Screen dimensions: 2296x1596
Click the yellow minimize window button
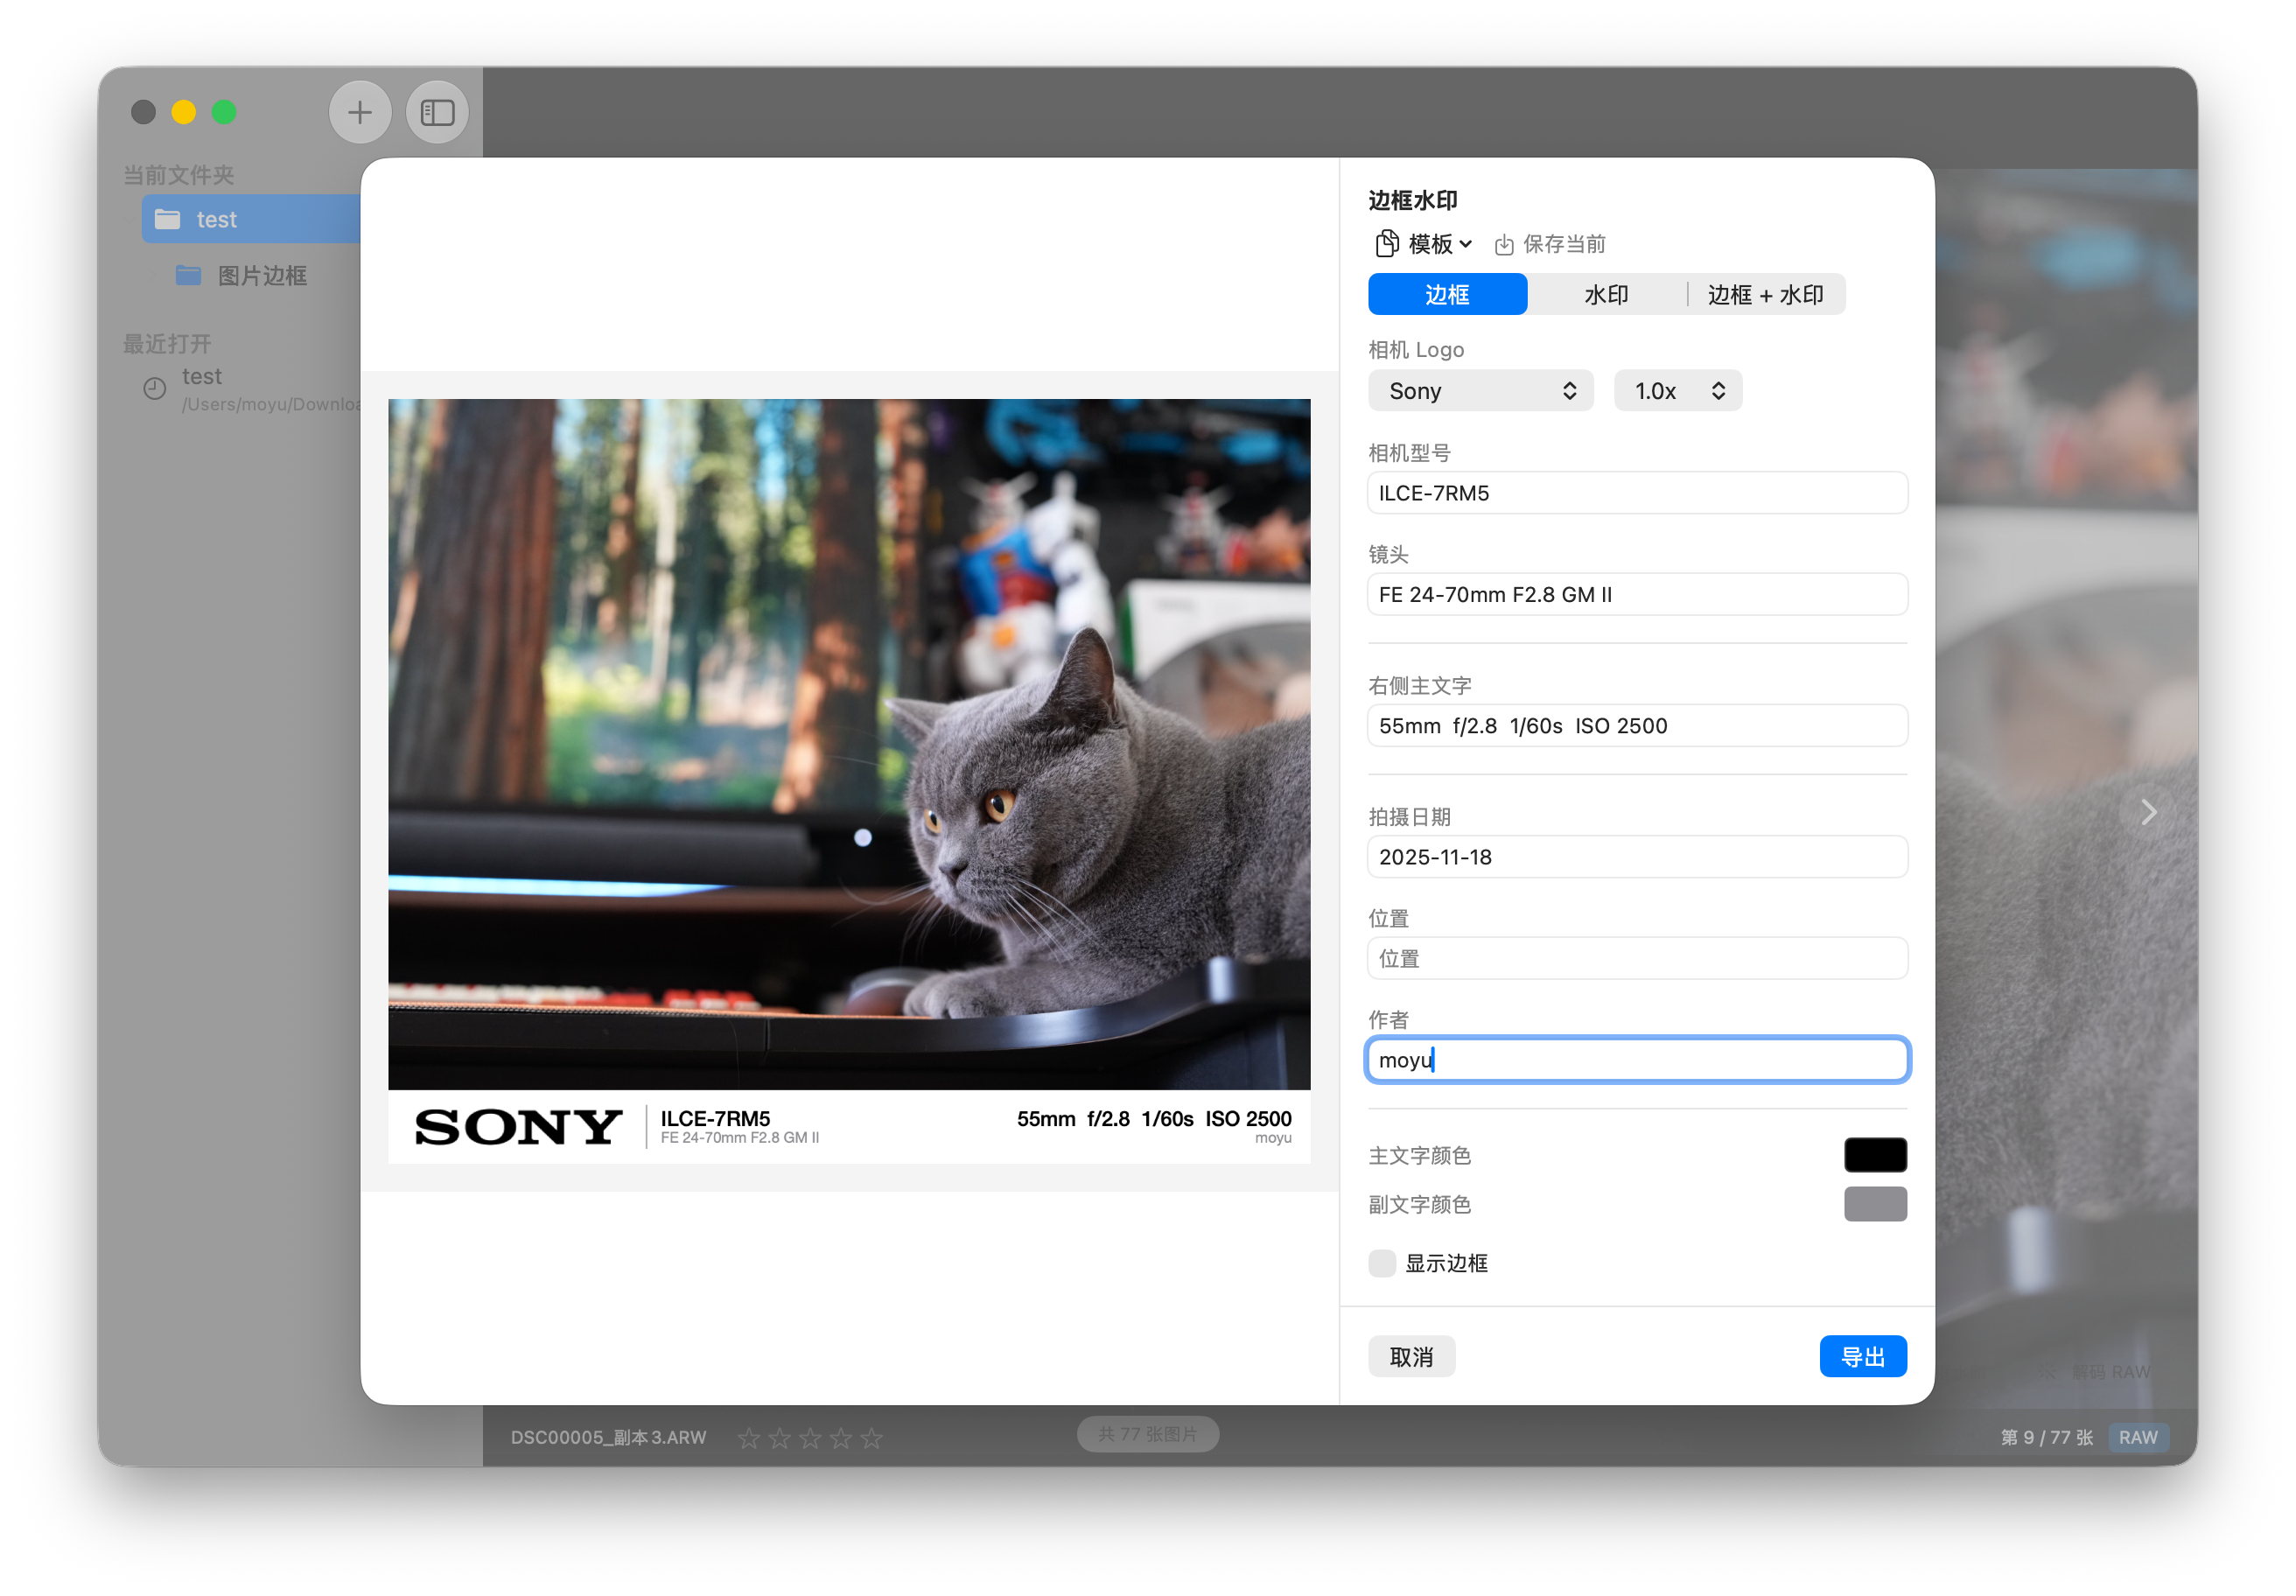click(184, 112)
